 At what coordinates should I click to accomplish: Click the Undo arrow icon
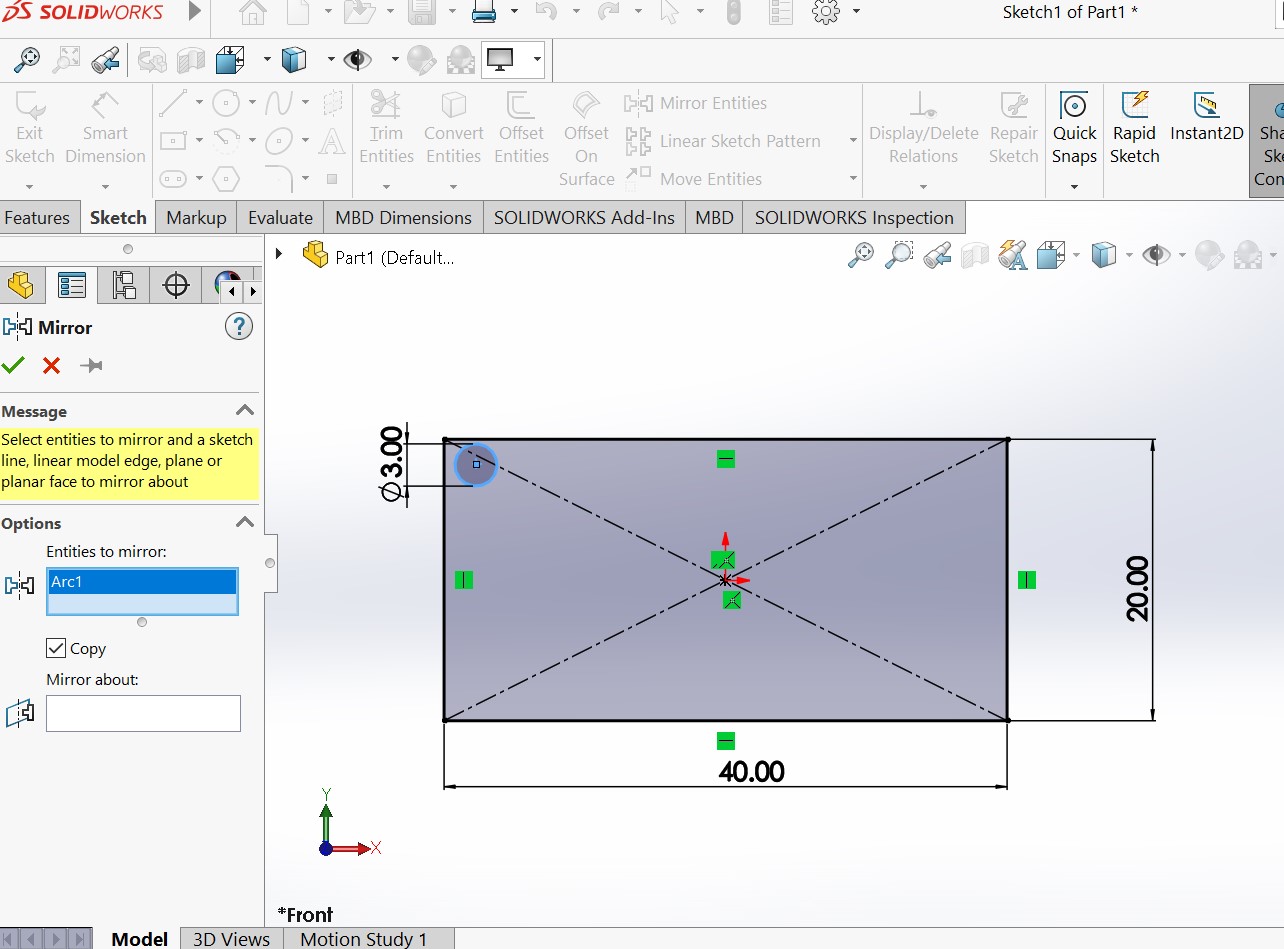546,13
